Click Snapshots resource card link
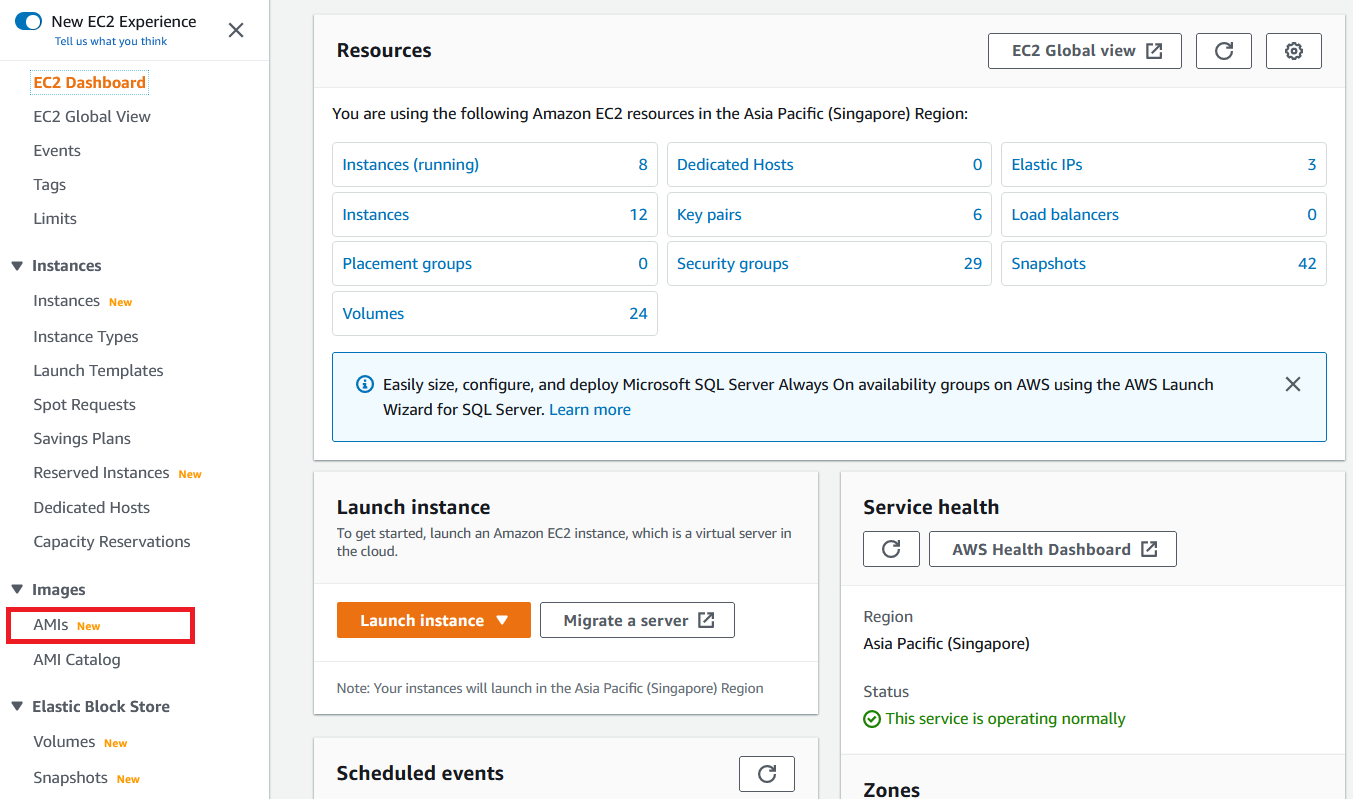Viewport: 1353px width, 799px height. [1048, 264]
